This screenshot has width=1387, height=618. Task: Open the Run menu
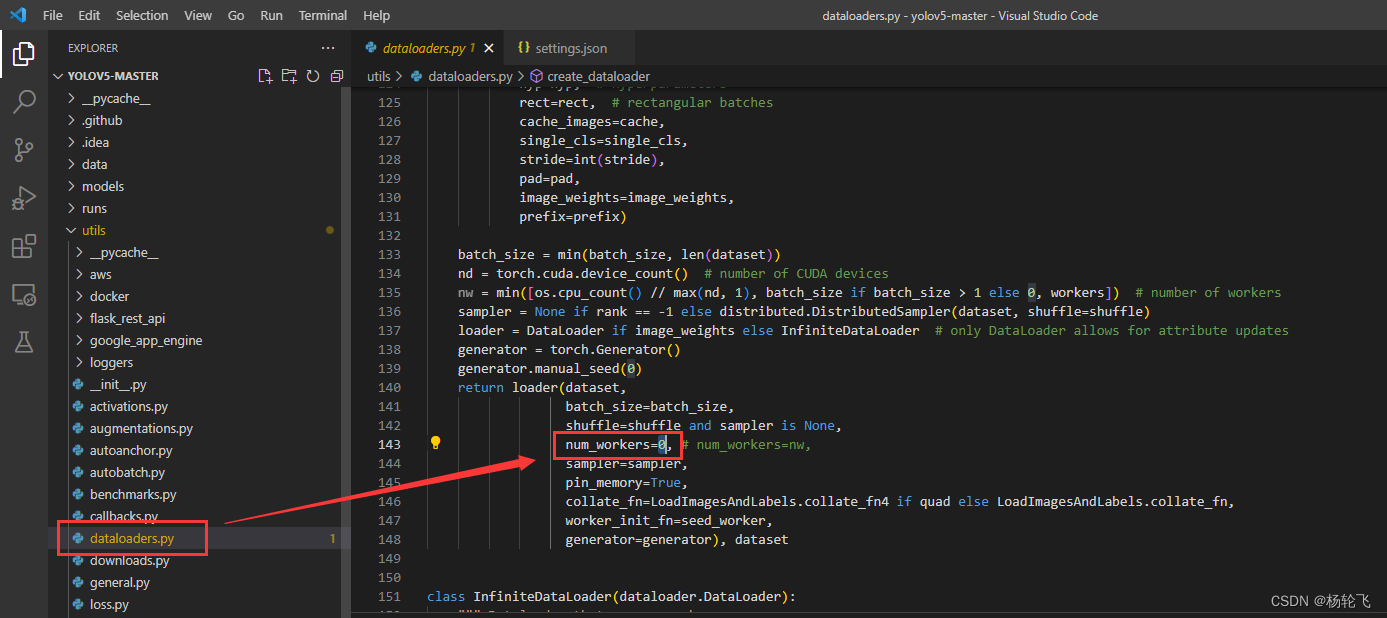pyautogui.click(x=271, y=15)
